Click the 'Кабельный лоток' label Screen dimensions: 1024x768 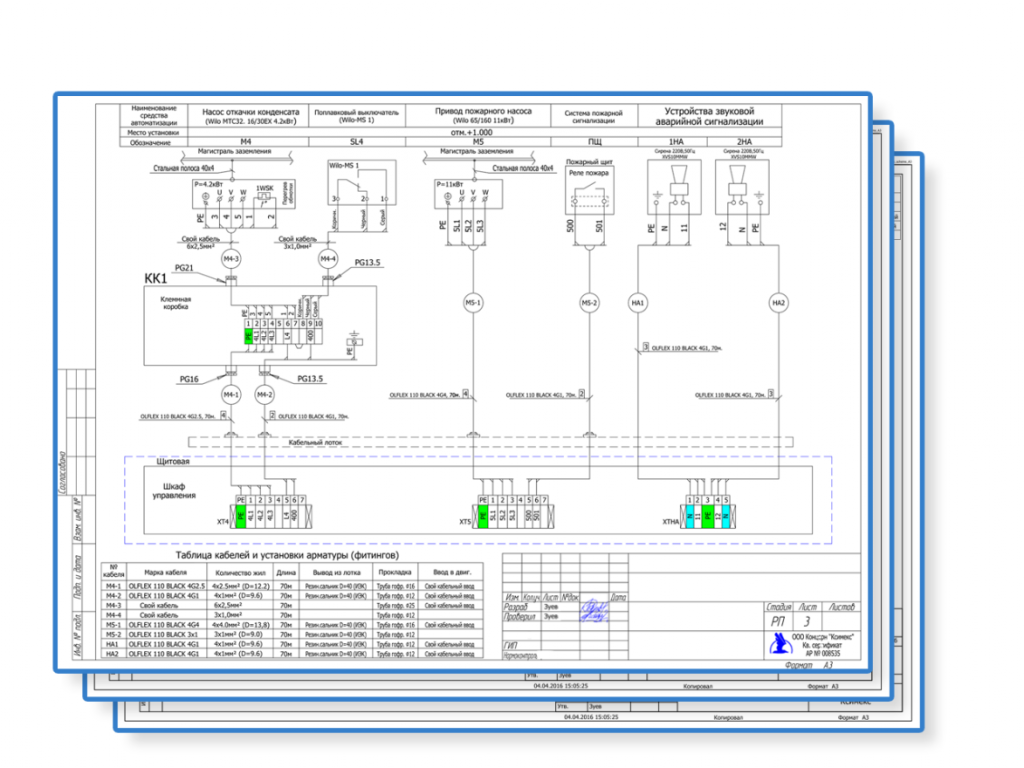(315, 442)
